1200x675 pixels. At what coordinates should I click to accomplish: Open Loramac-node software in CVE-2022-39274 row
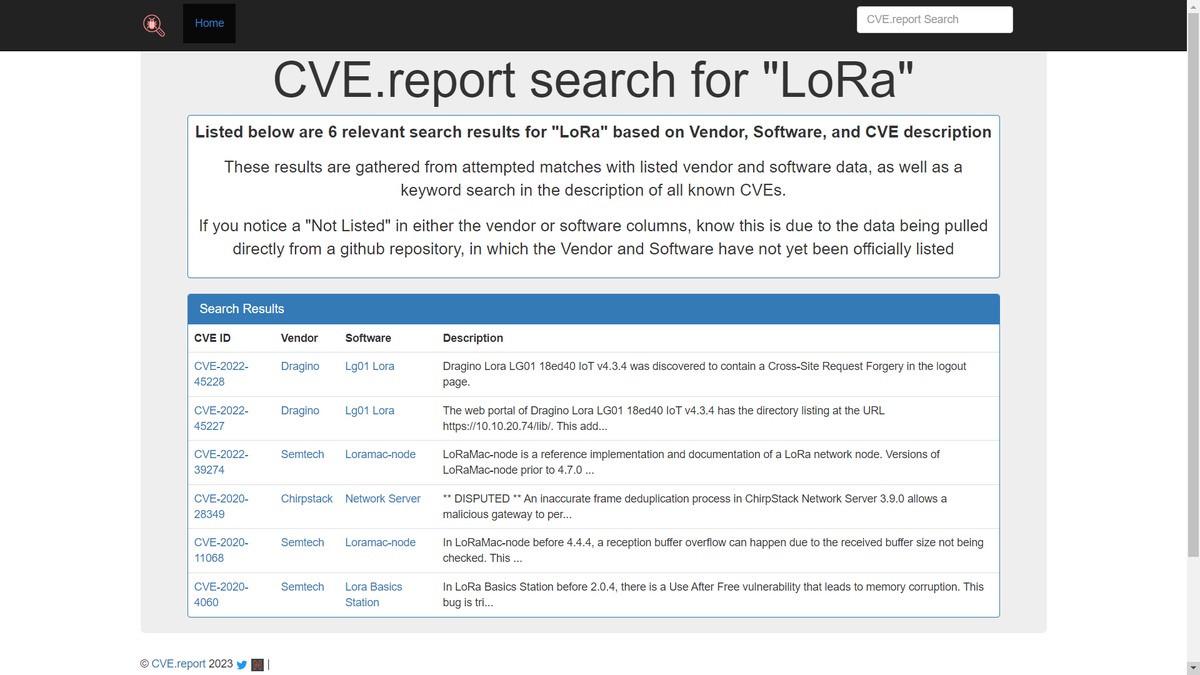pyautogui.click(x=380, y=454)
